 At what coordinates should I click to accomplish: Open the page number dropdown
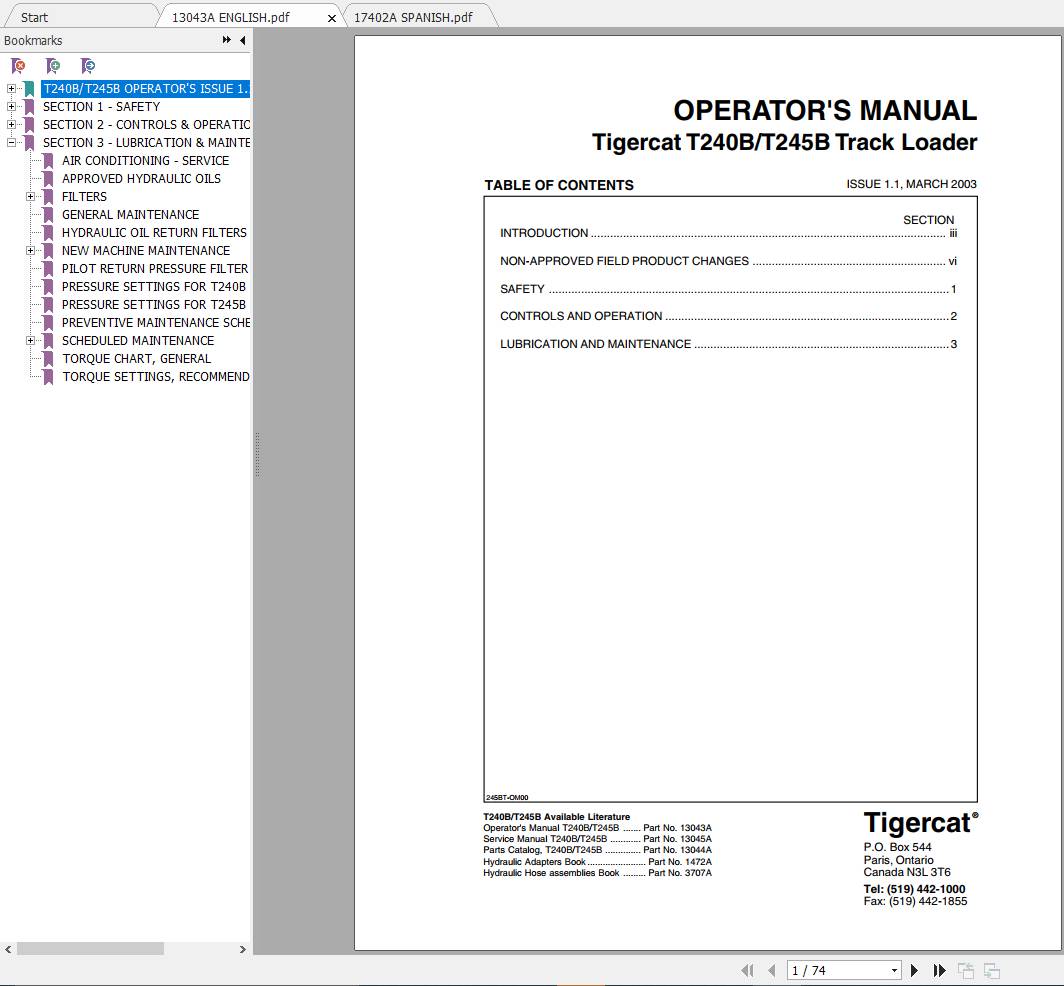click(x=893, y=970)
